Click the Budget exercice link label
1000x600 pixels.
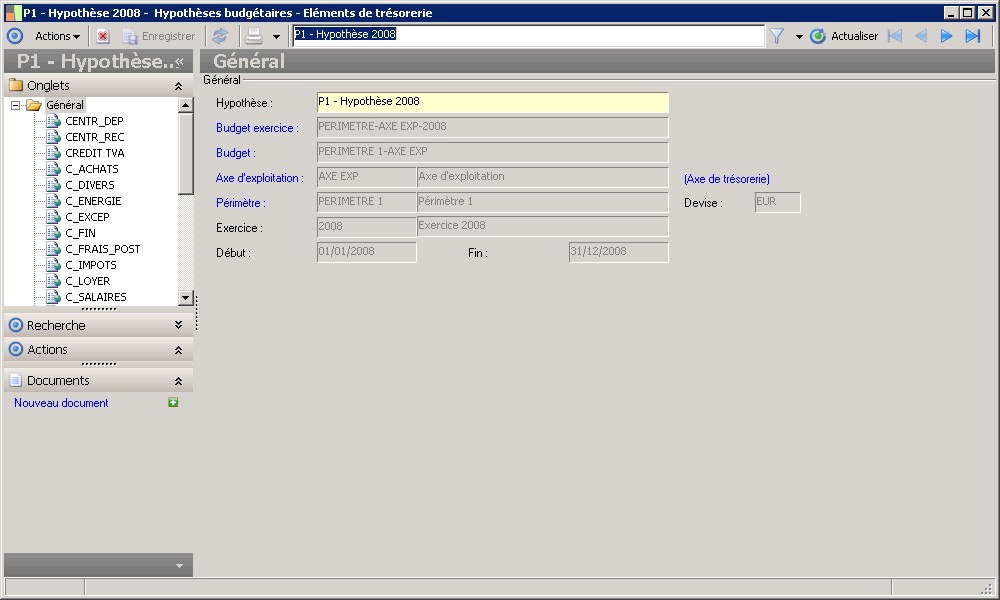pos(257,128)
